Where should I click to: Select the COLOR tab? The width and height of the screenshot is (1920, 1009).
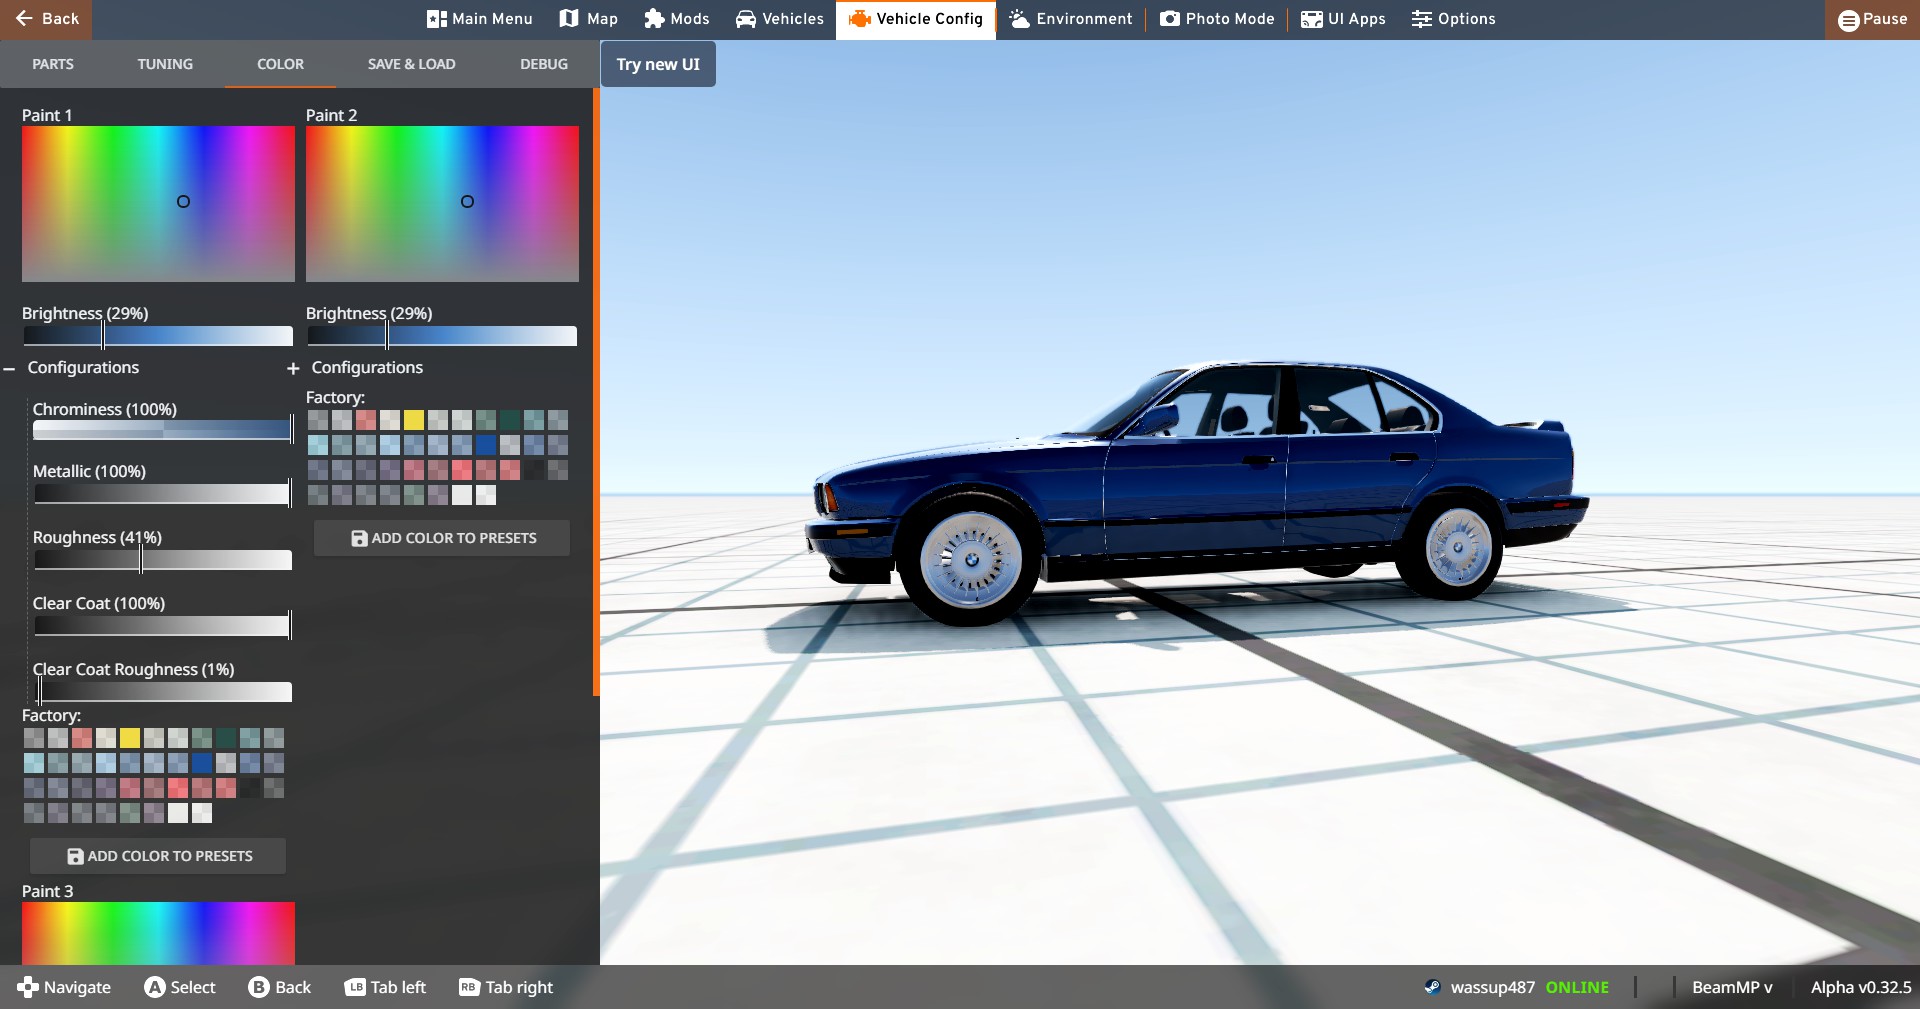pyautogui.click(x=280, y=64)
